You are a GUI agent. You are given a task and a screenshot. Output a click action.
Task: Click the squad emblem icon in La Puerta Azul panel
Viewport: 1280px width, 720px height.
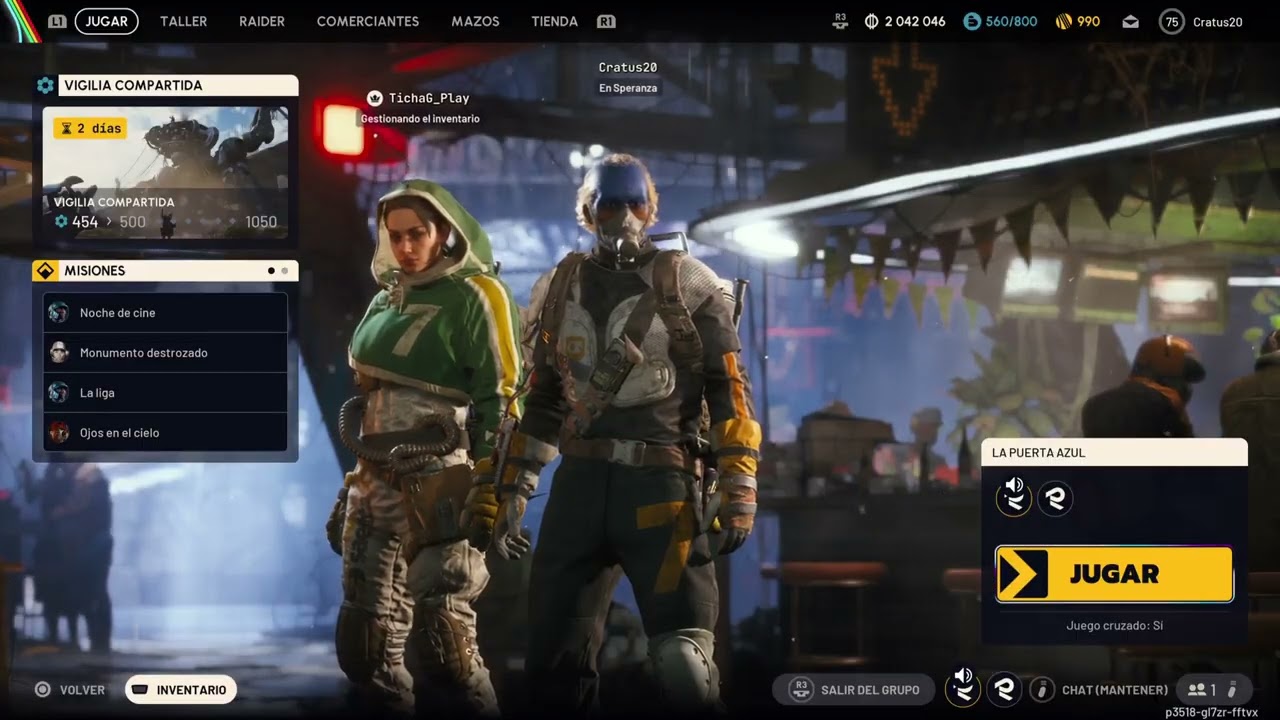click(1055, 497)
